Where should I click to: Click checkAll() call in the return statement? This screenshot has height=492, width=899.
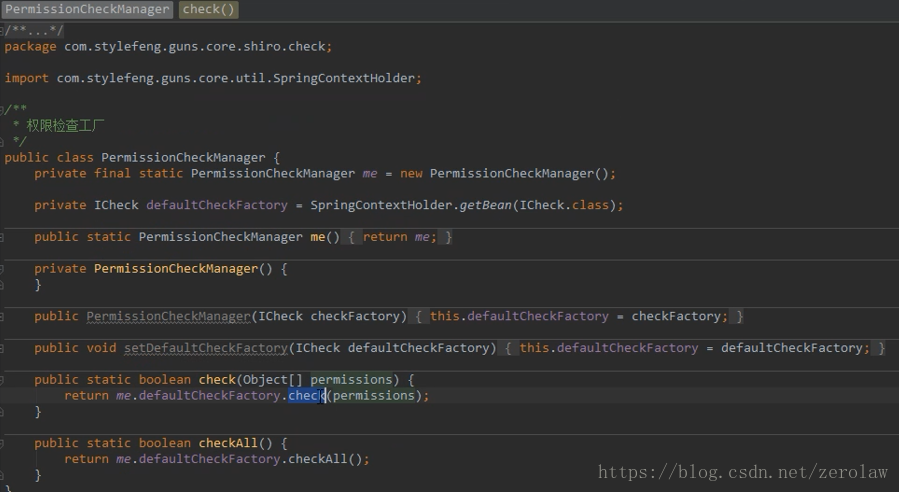[325, 459]
